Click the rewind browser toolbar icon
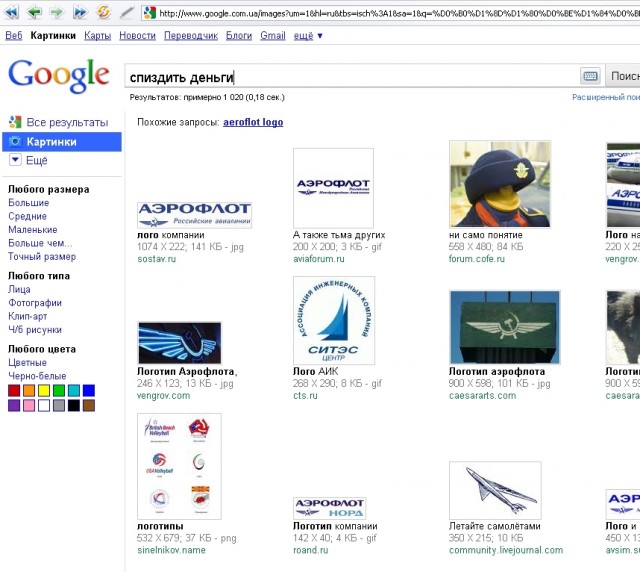The image size is (640, 572). (x=12, y=12)
